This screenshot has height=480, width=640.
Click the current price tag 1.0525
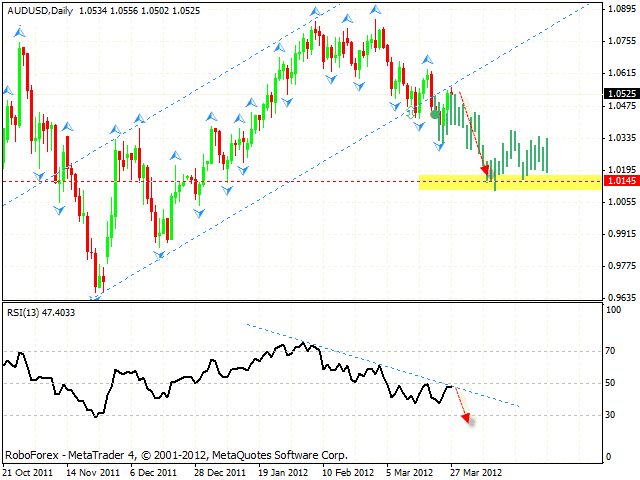coord(617,94)
